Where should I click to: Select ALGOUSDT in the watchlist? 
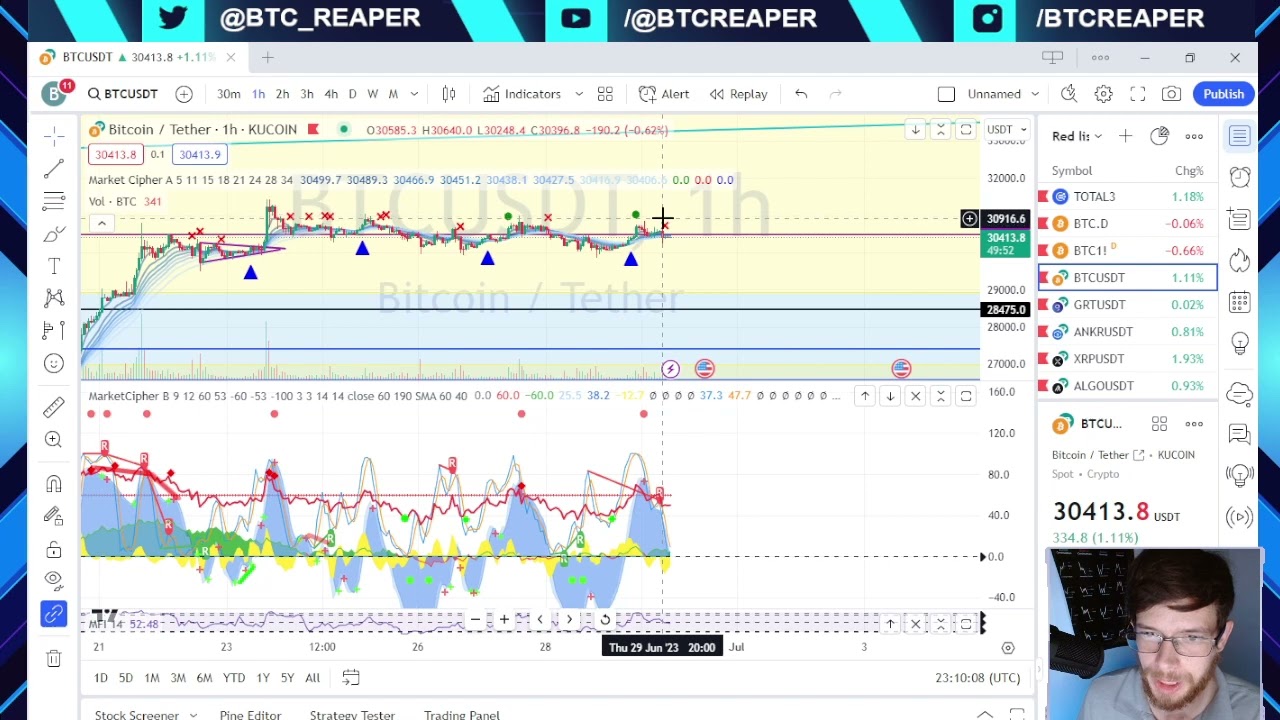click(1128, 385)
